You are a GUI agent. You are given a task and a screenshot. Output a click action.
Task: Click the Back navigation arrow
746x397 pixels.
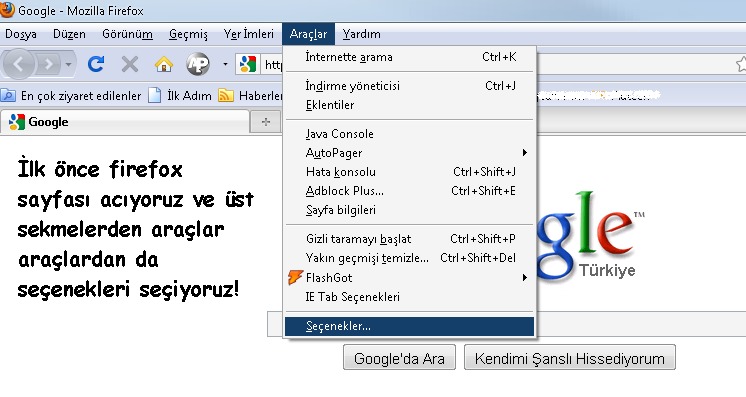pyautogui.click(x=19, y=64)
